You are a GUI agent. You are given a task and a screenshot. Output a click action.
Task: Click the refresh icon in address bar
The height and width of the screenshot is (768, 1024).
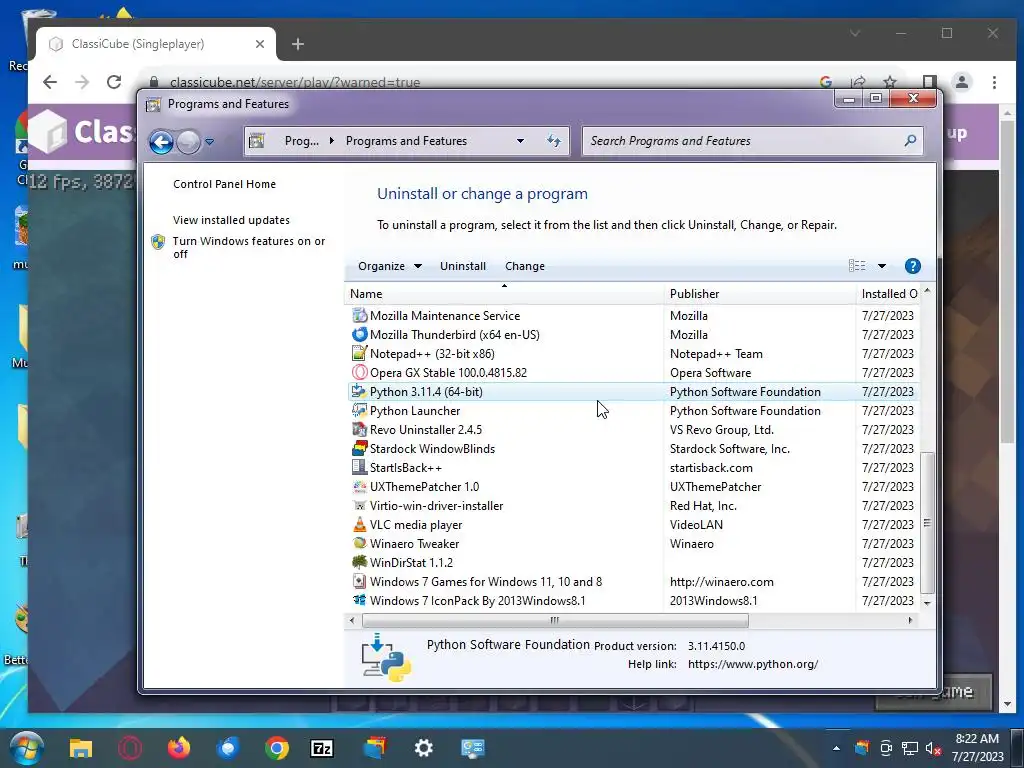554,140
